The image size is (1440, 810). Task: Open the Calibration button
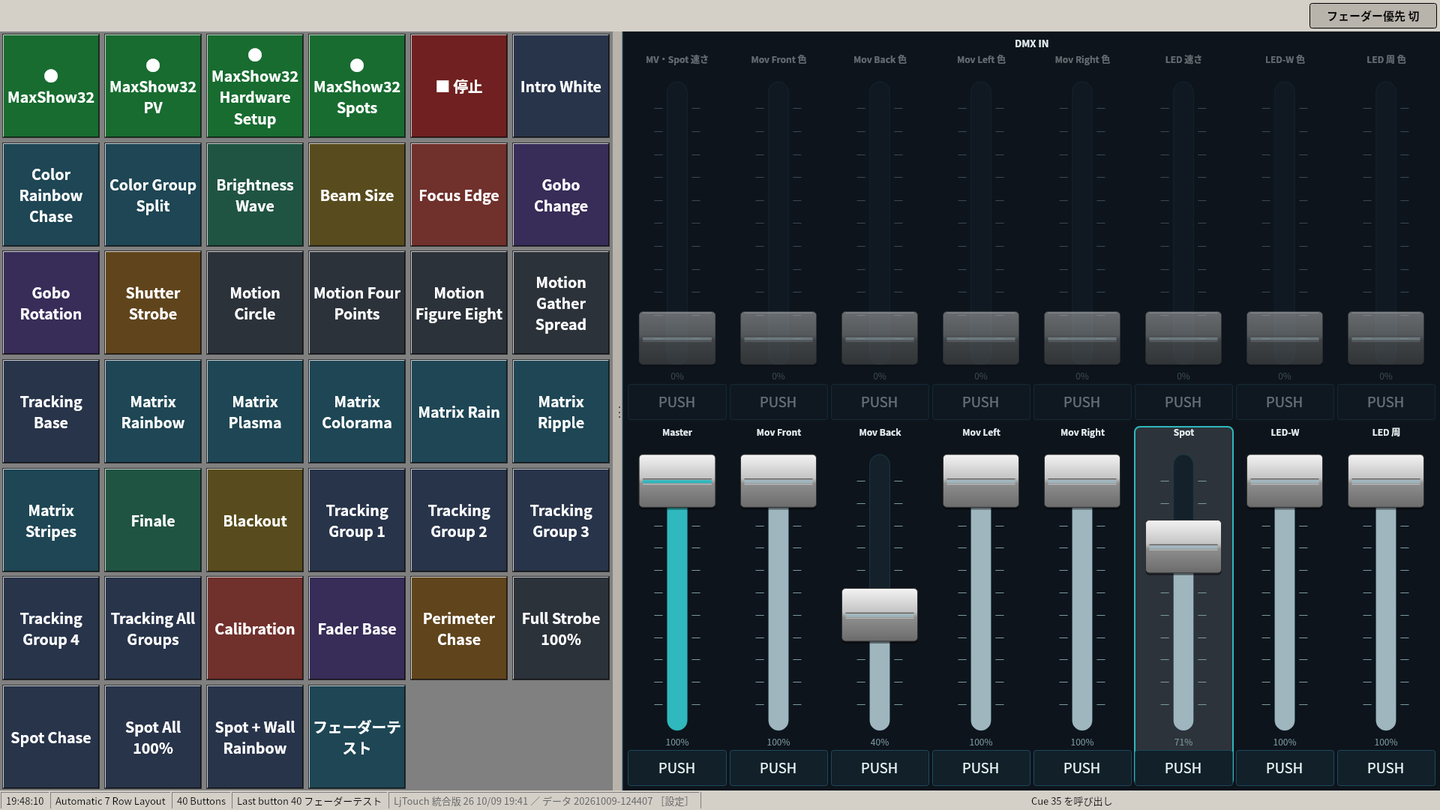click(255, 629)
